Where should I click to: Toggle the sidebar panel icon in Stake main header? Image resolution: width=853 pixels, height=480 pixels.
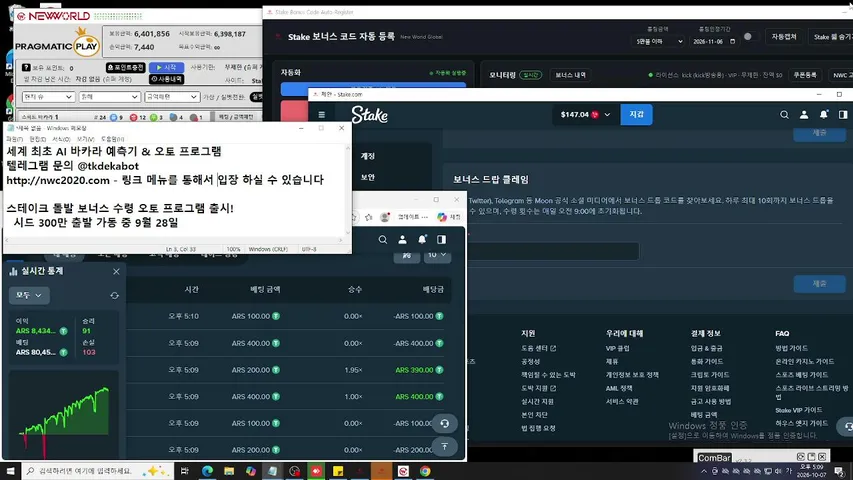click(x=843, y=115)
